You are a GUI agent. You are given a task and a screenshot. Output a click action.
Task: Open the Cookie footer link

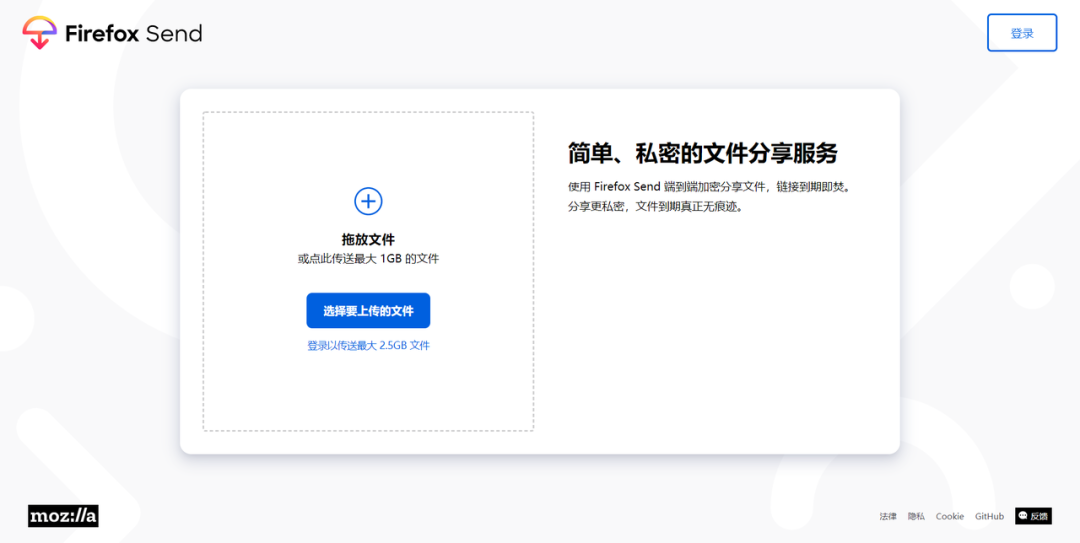[x=950, y=516]
